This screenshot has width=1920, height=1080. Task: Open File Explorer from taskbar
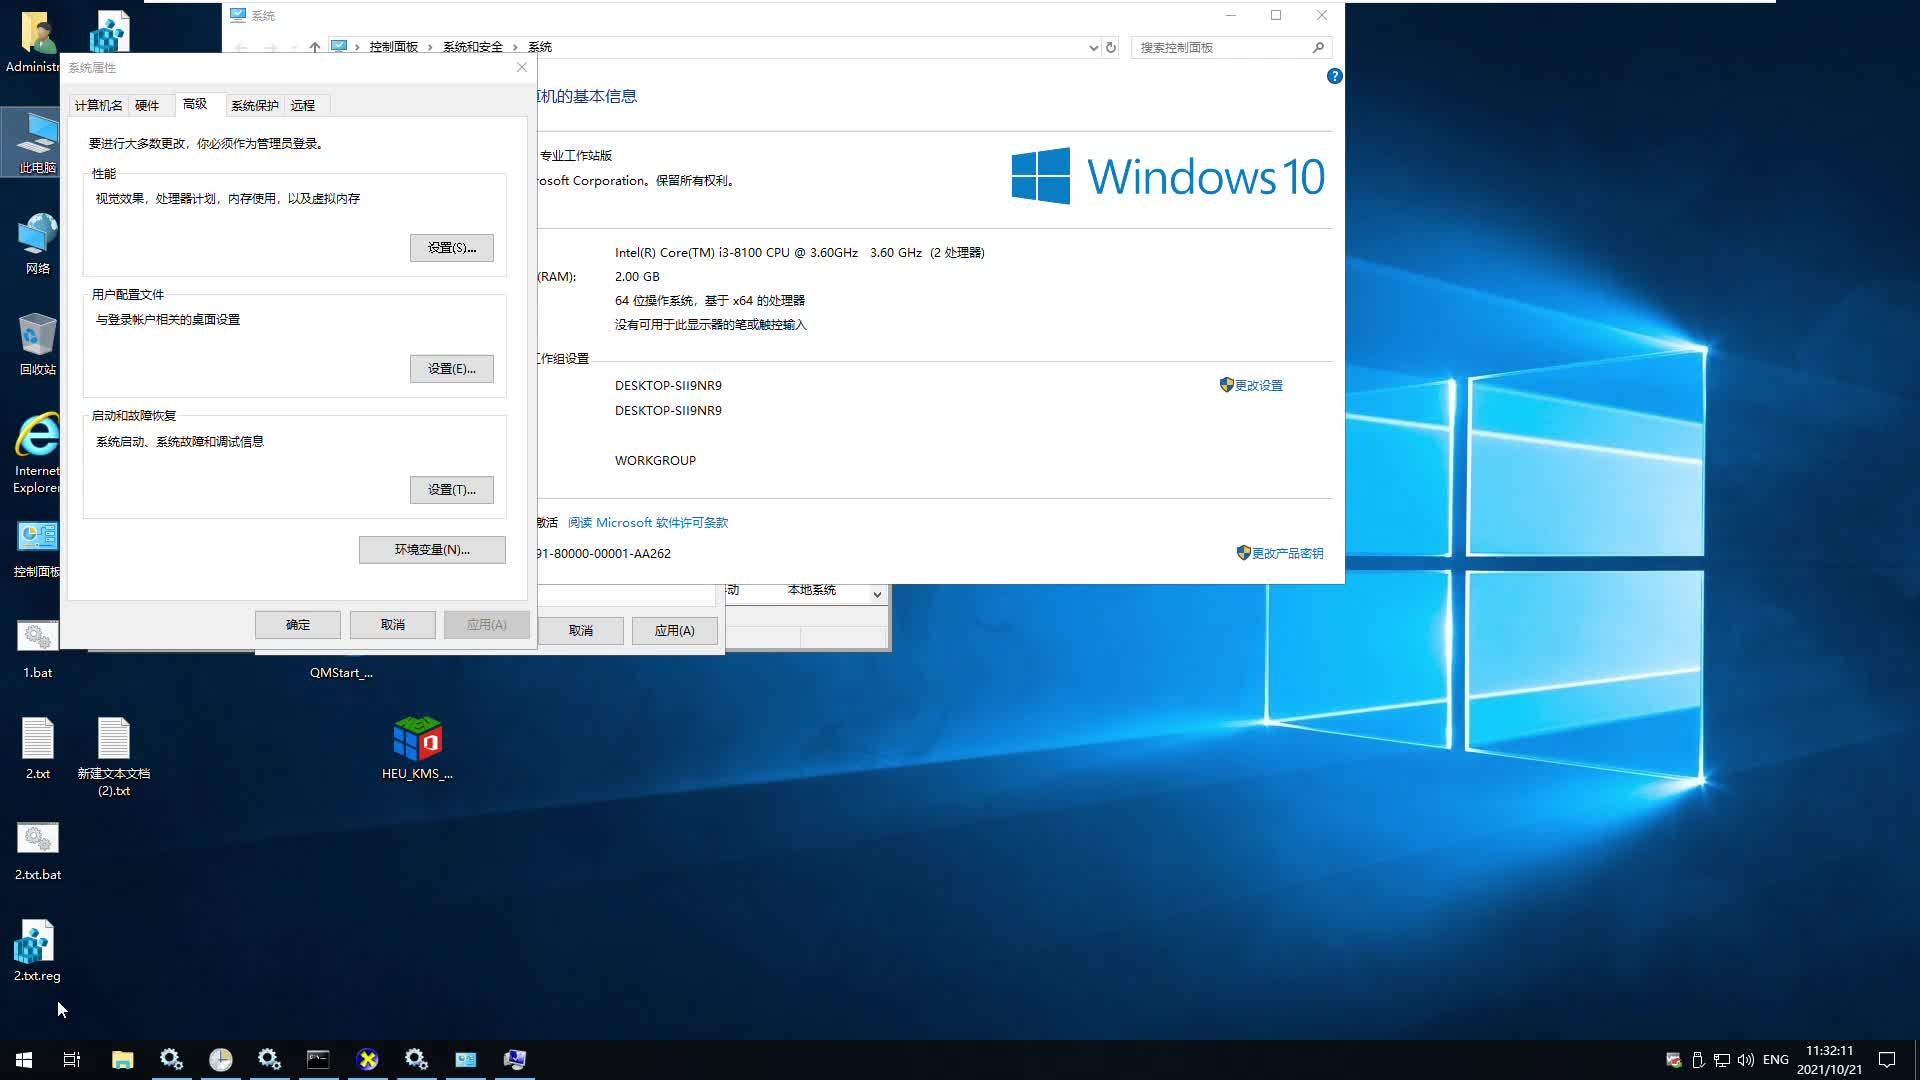[122, 1059]
